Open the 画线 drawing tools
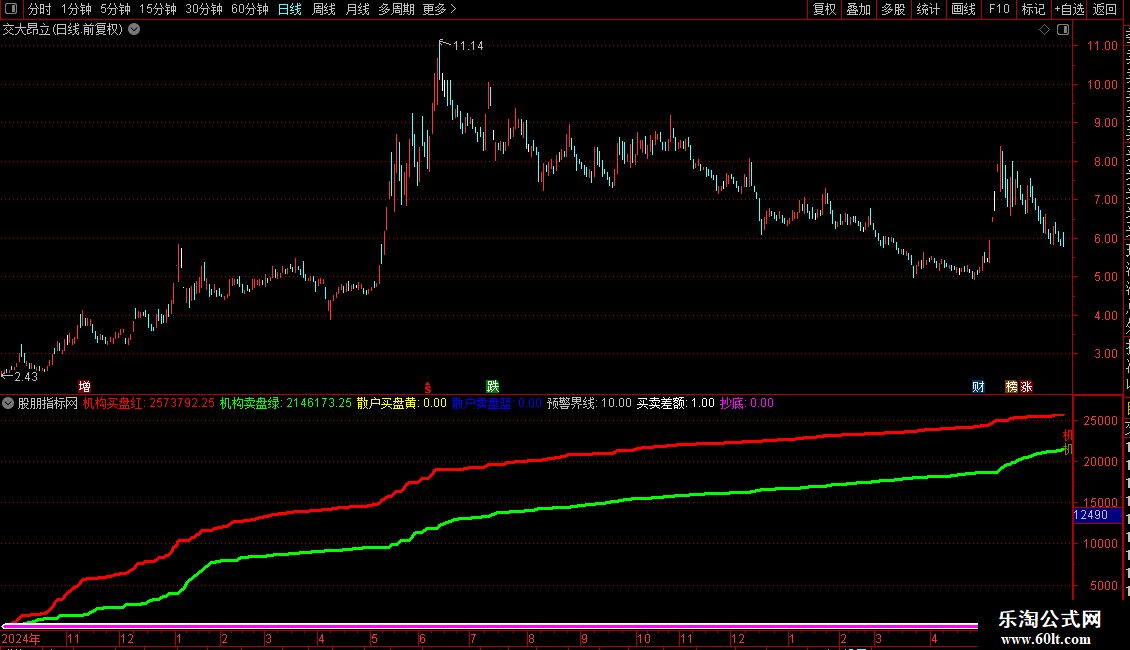The width and height of the screenshot is (1130, 650). (x=963, y=9)
